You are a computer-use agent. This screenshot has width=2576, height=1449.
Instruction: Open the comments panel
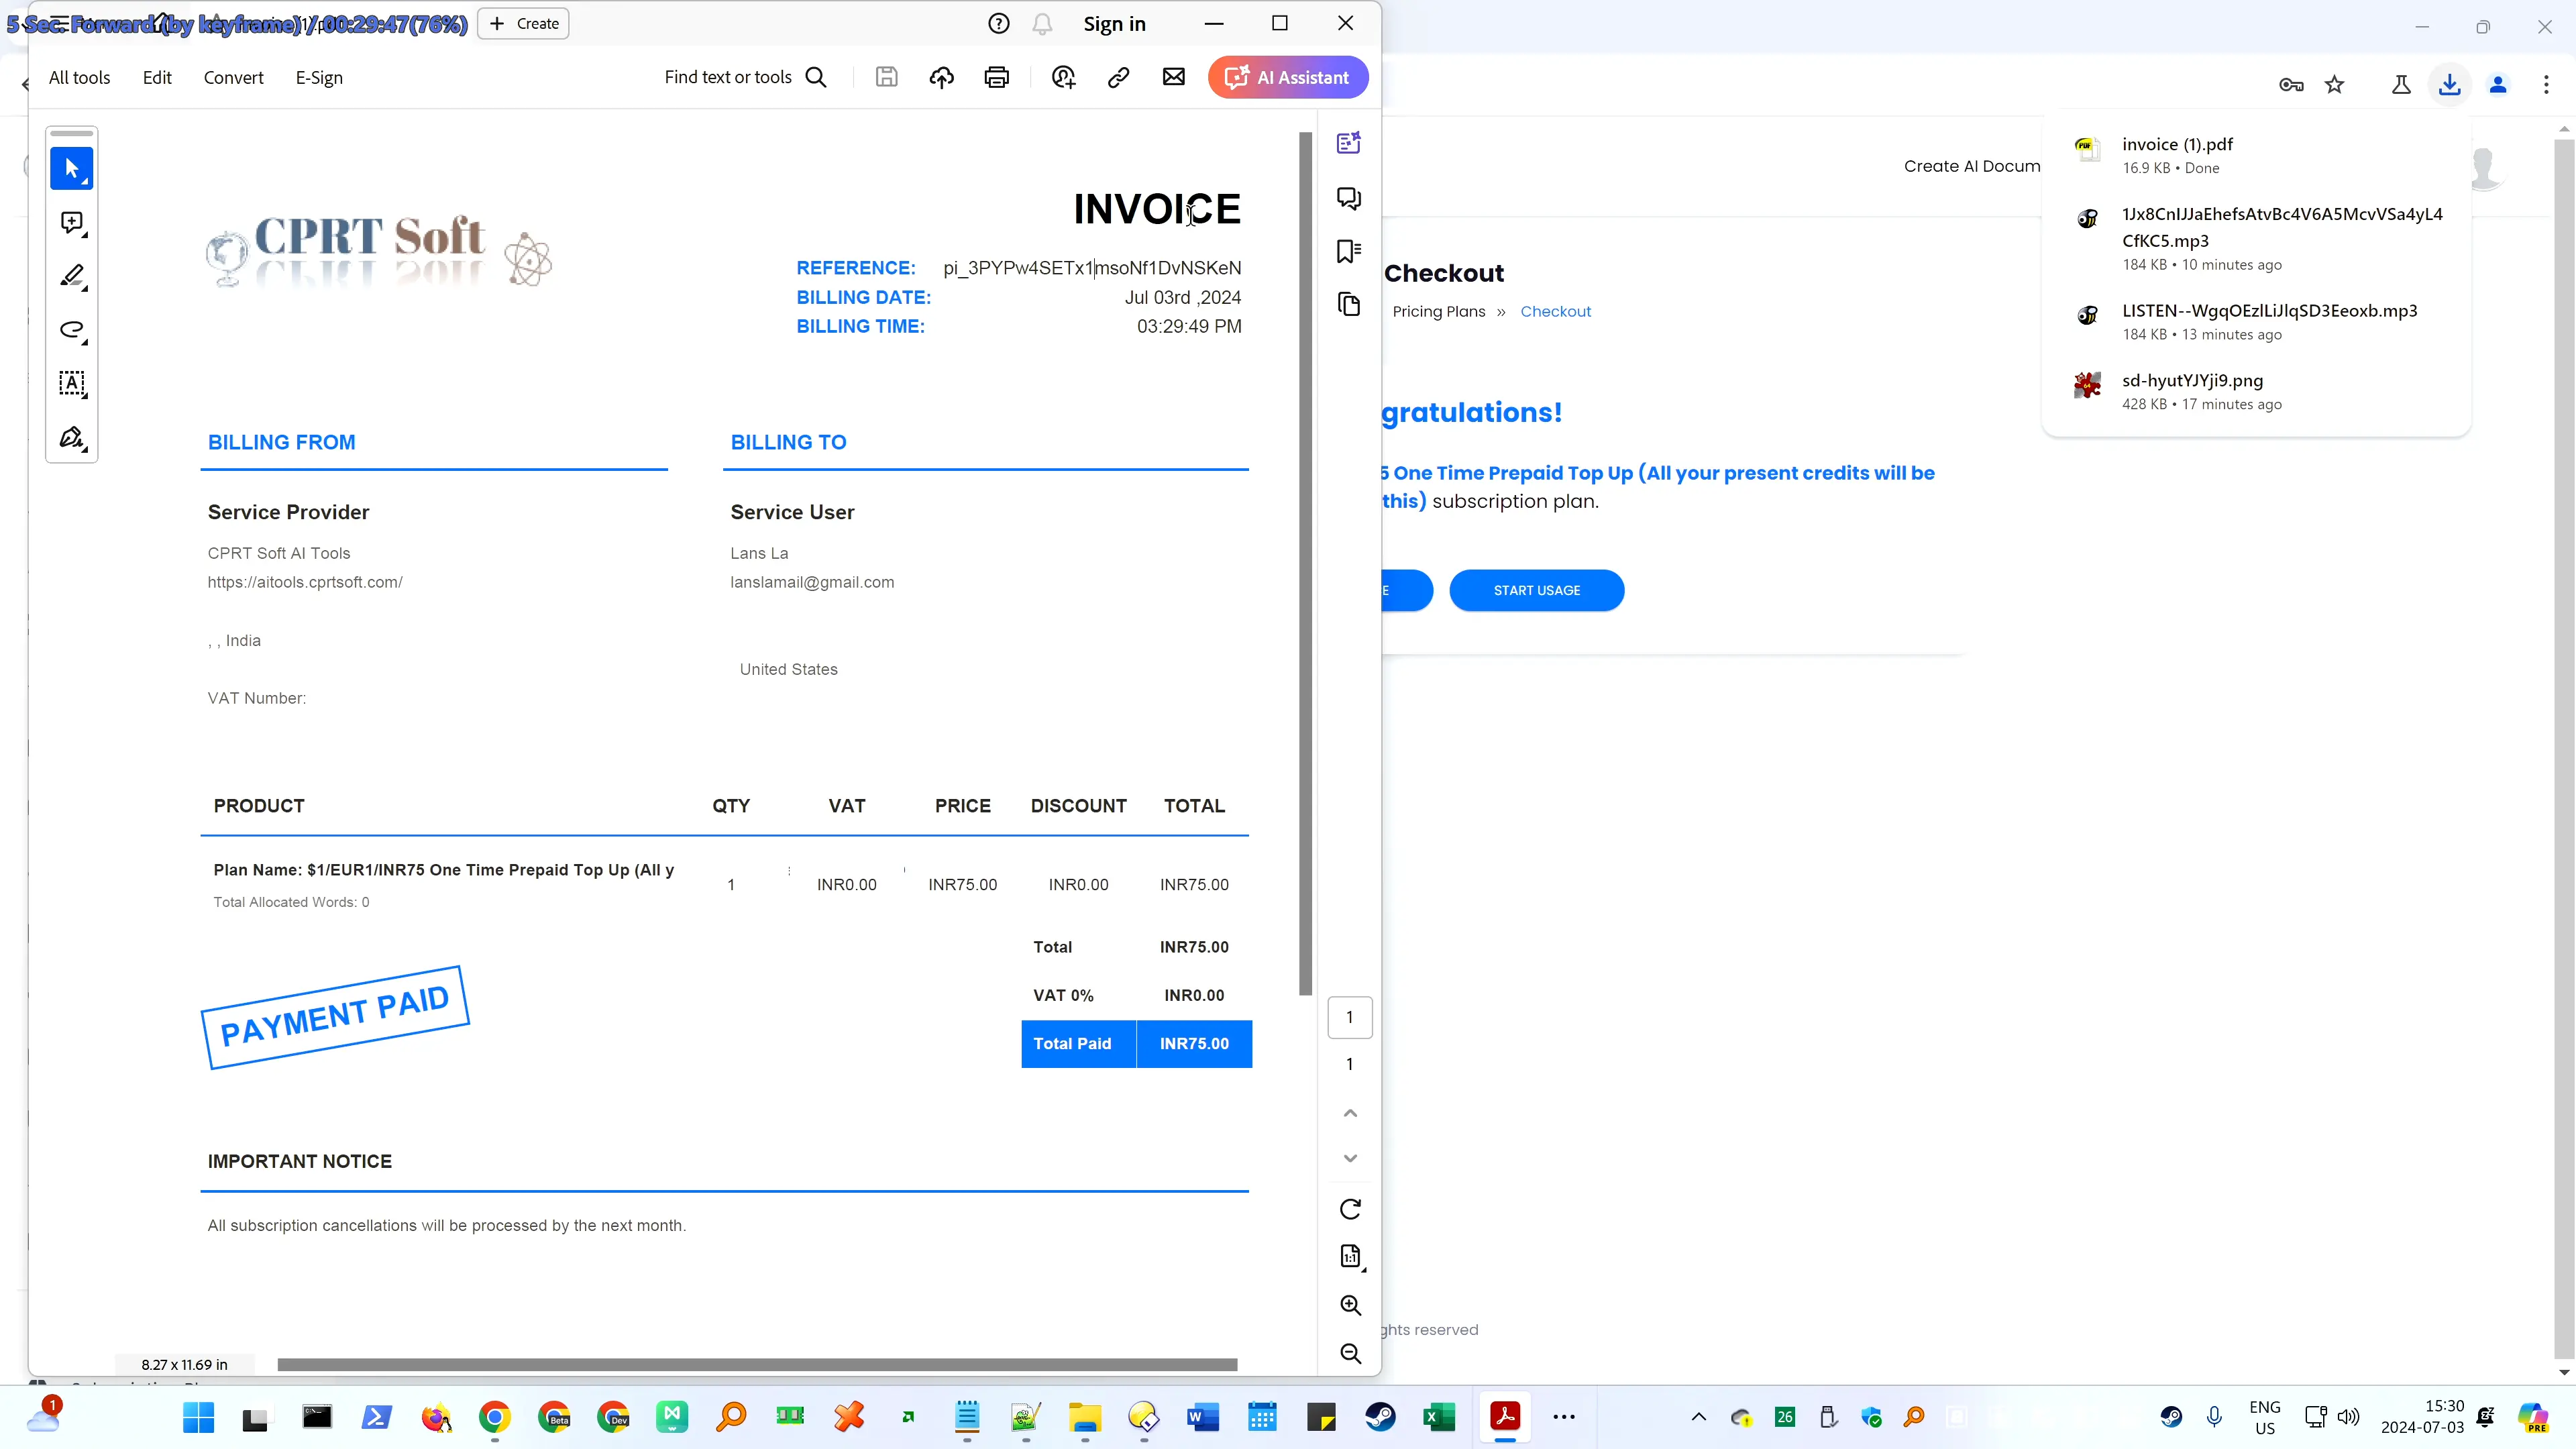click(x=1349, y=198)
